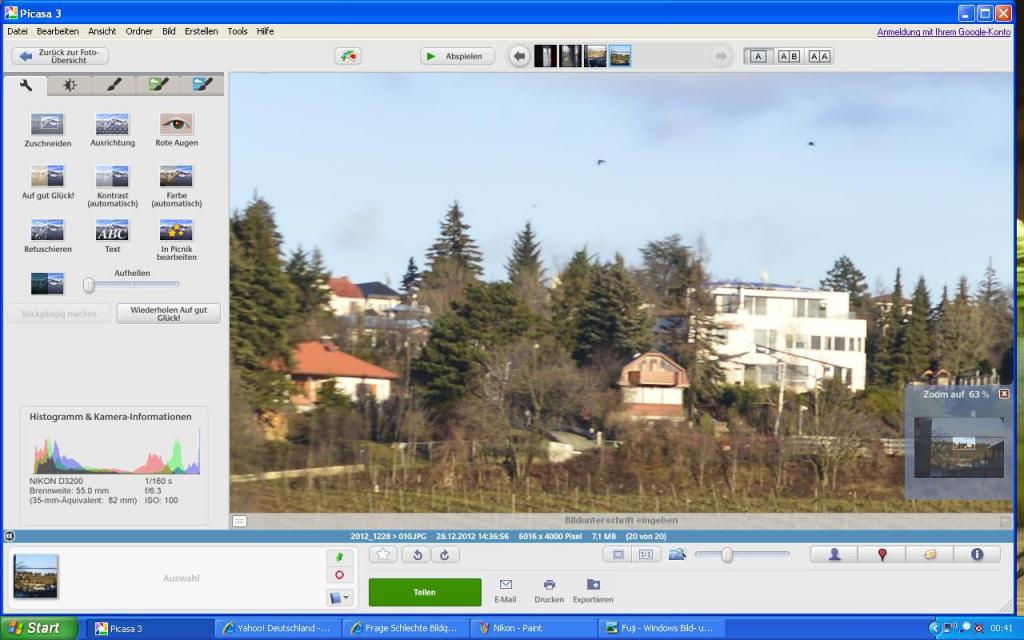Open the Retuschieren retouch tool
The image size is (1024, 640).
pyautogui.click(x=48, y=236)
